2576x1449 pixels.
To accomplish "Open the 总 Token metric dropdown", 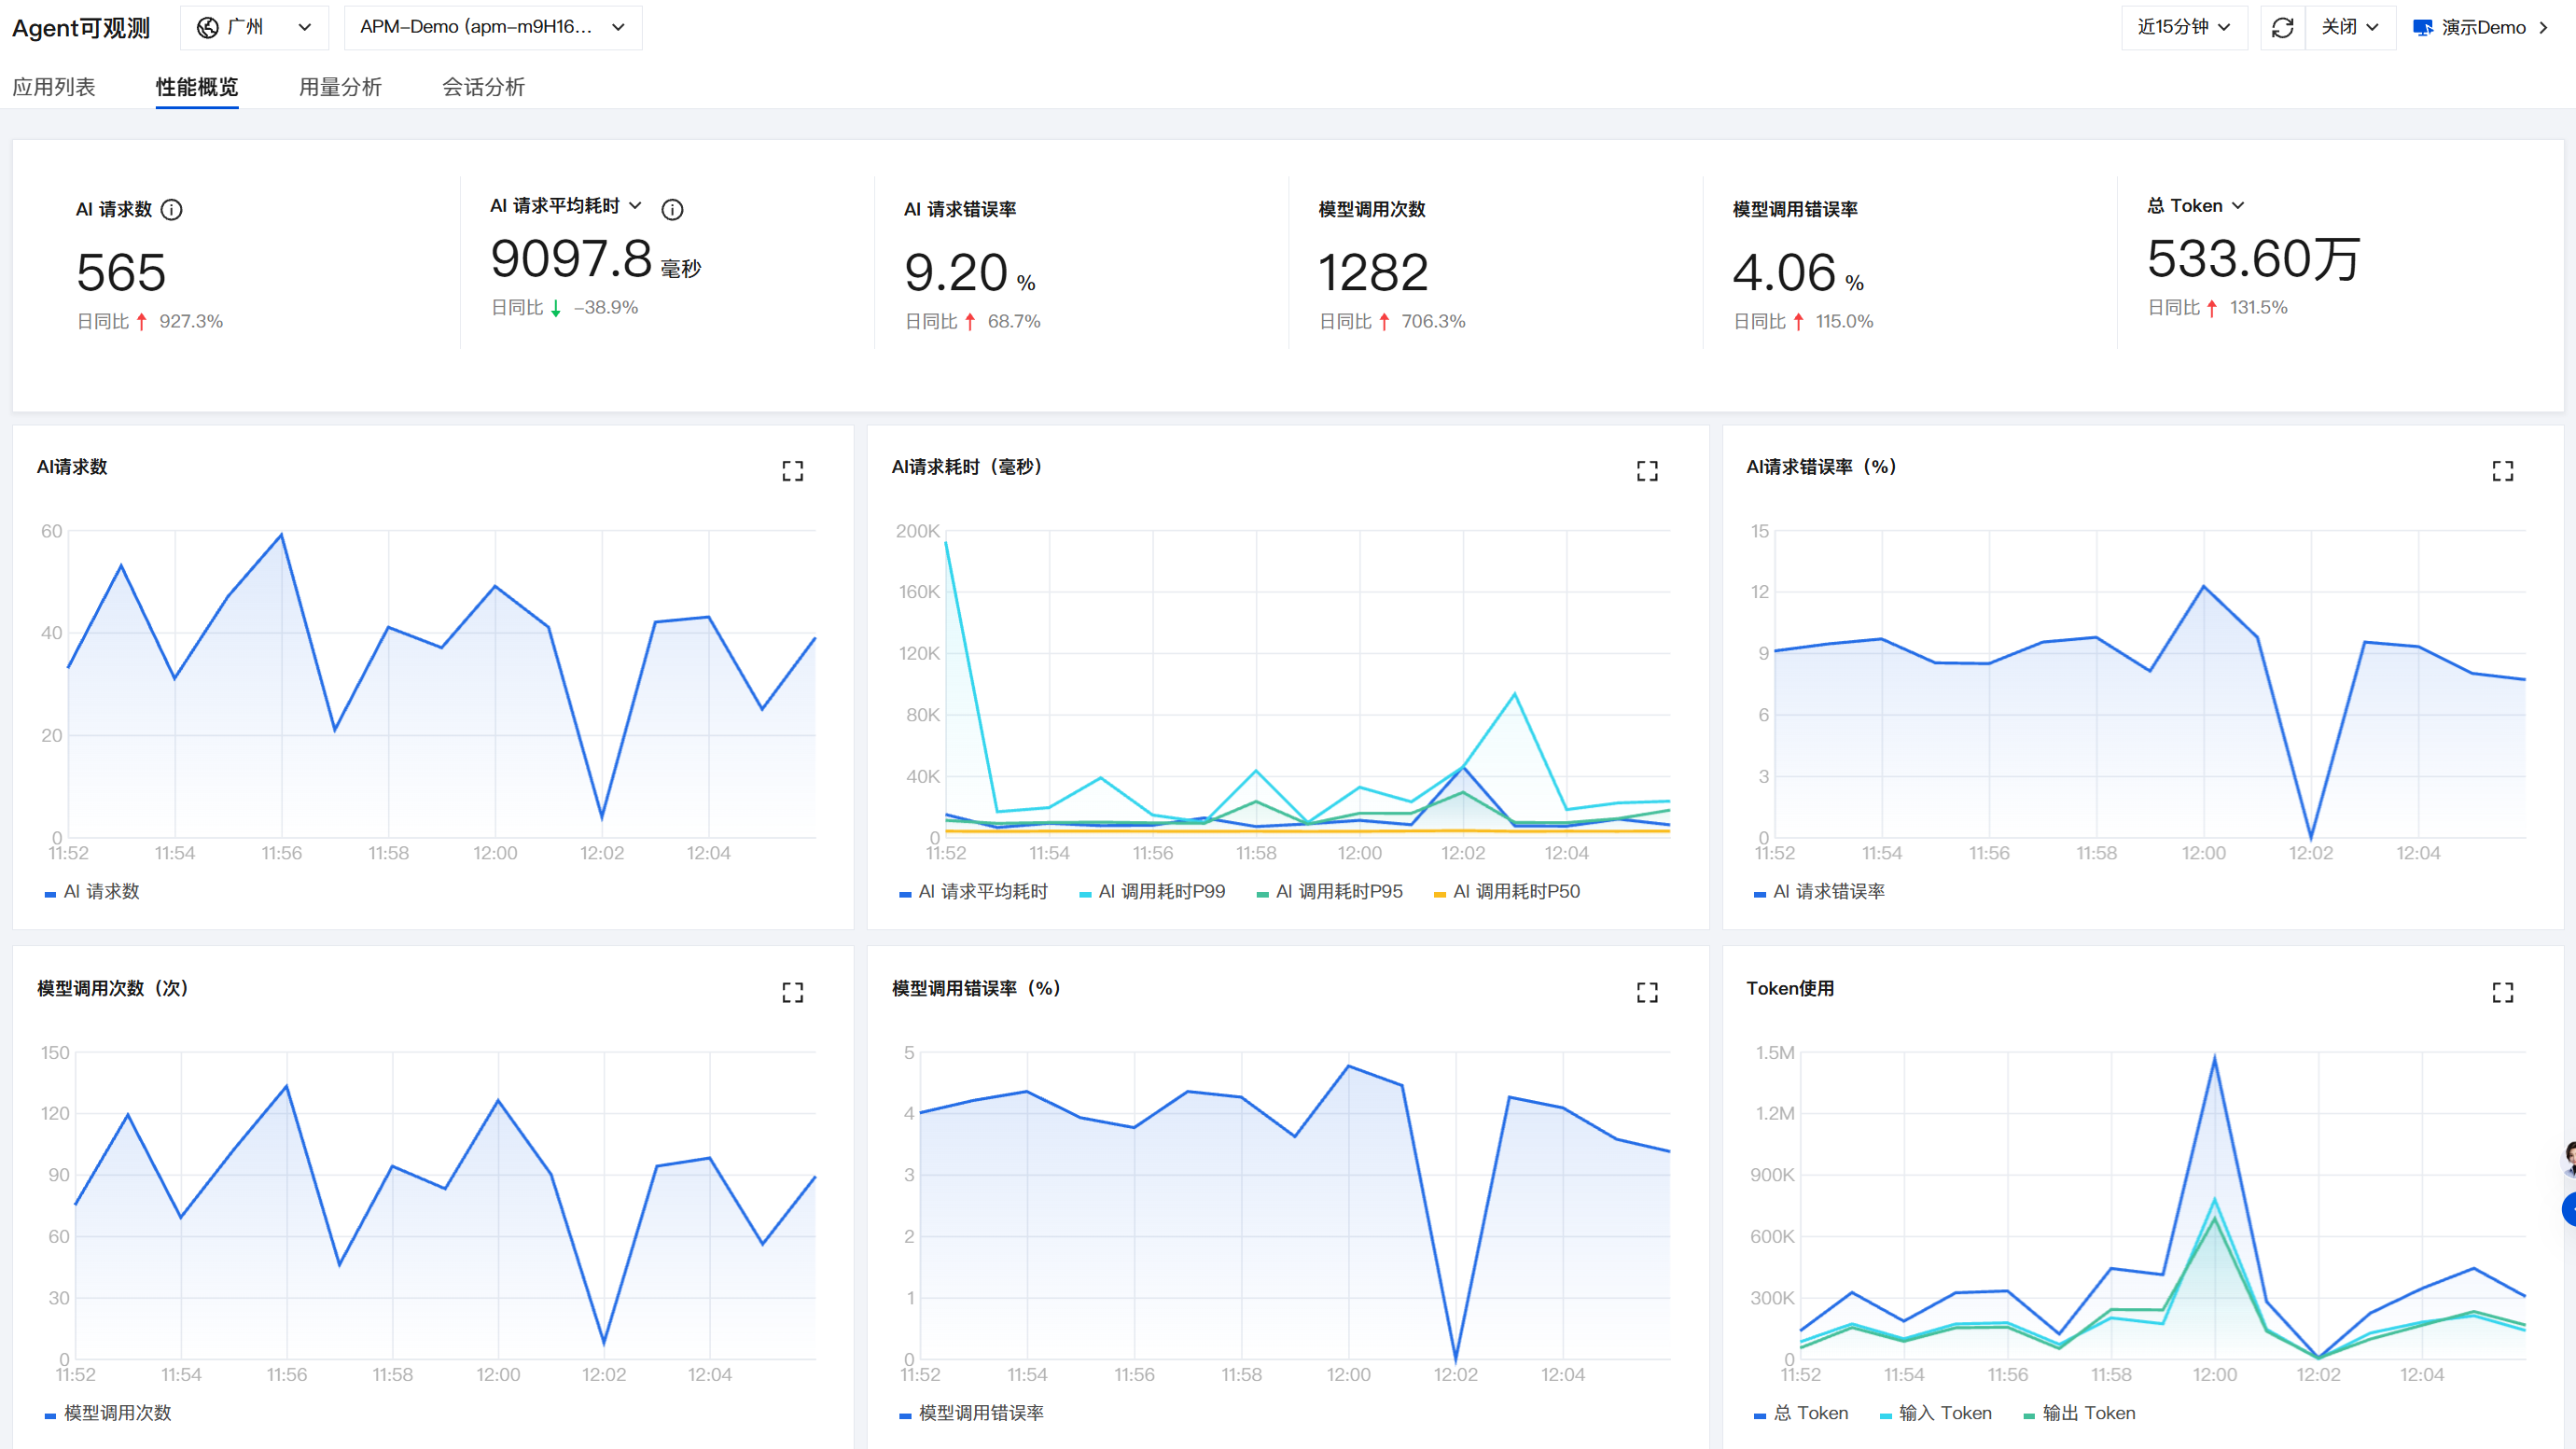I will click(2196, 205).
